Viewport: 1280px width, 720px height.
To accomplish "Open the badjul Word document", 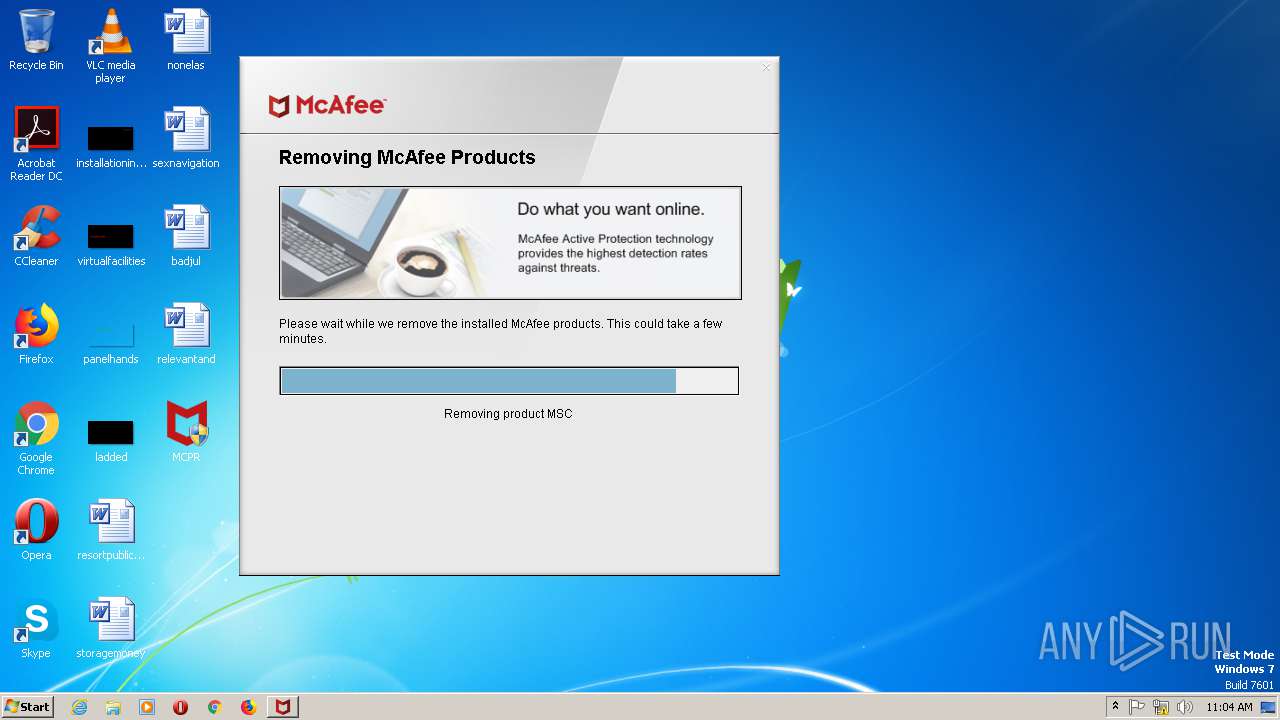I will (186, 236).
